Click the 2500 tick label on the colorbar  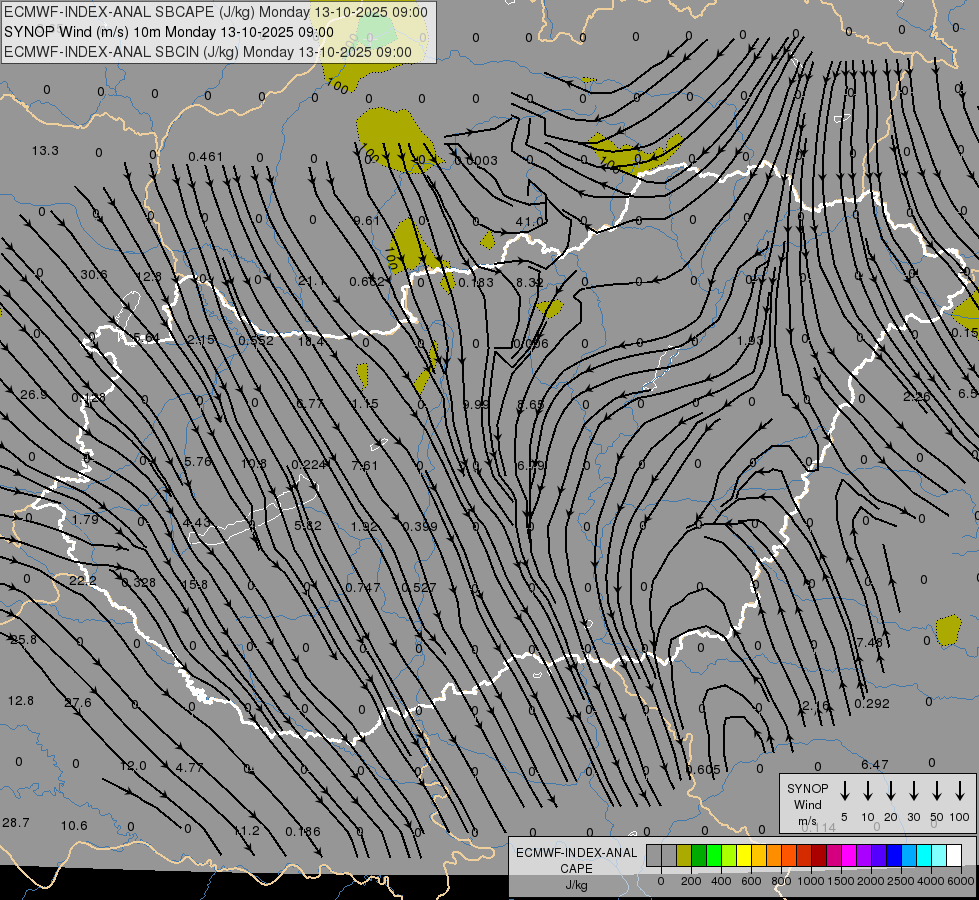click(900, 881)
